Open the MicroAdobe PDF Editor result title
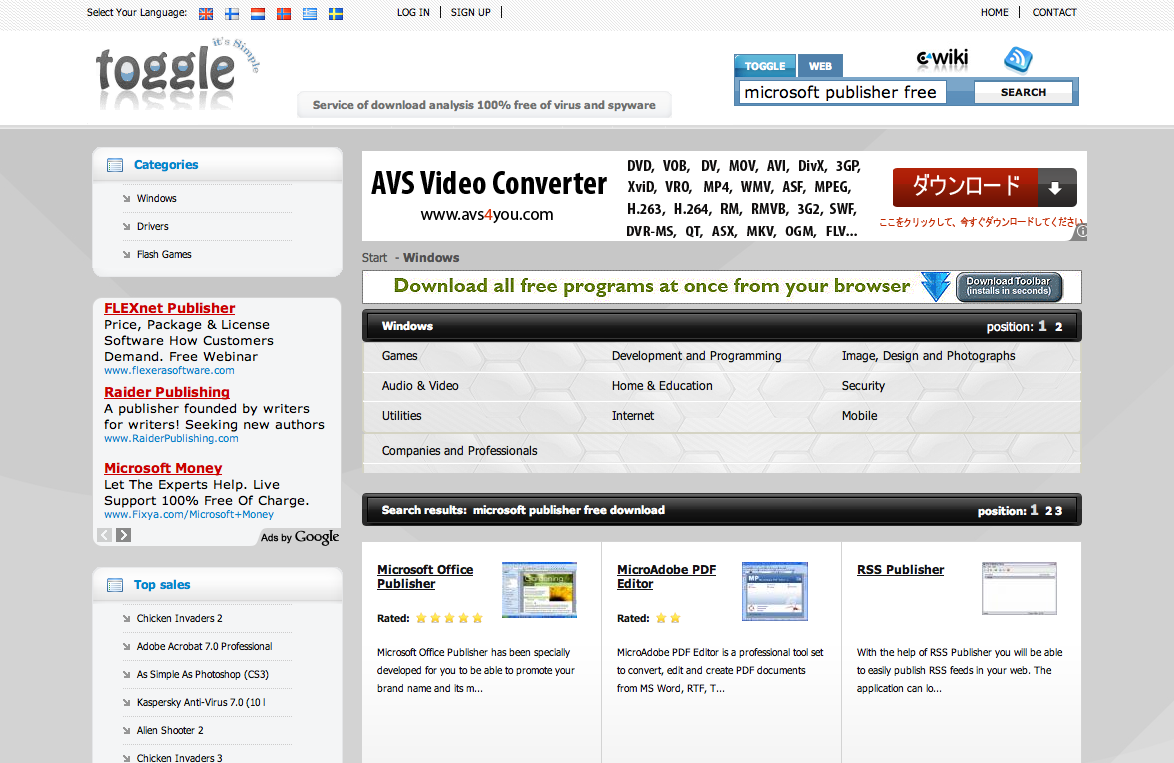 point(666,577)
